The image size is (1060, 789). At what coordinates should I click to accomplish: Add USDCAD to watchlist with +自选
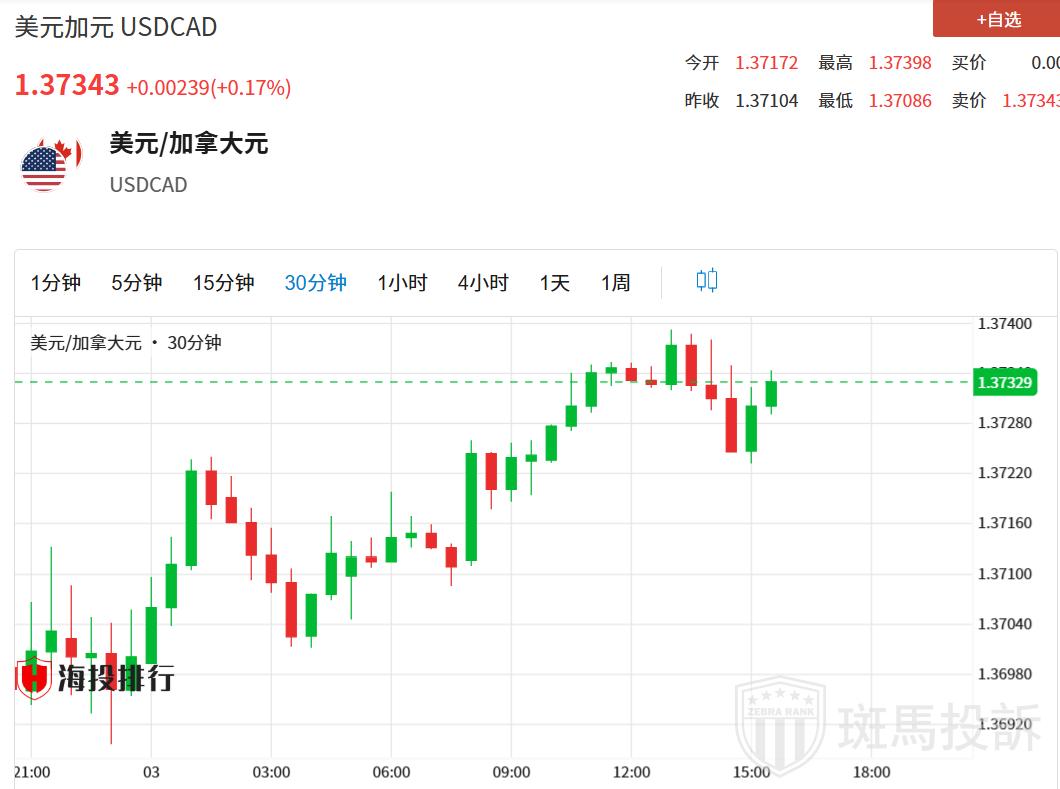click(x=997, y=19)
